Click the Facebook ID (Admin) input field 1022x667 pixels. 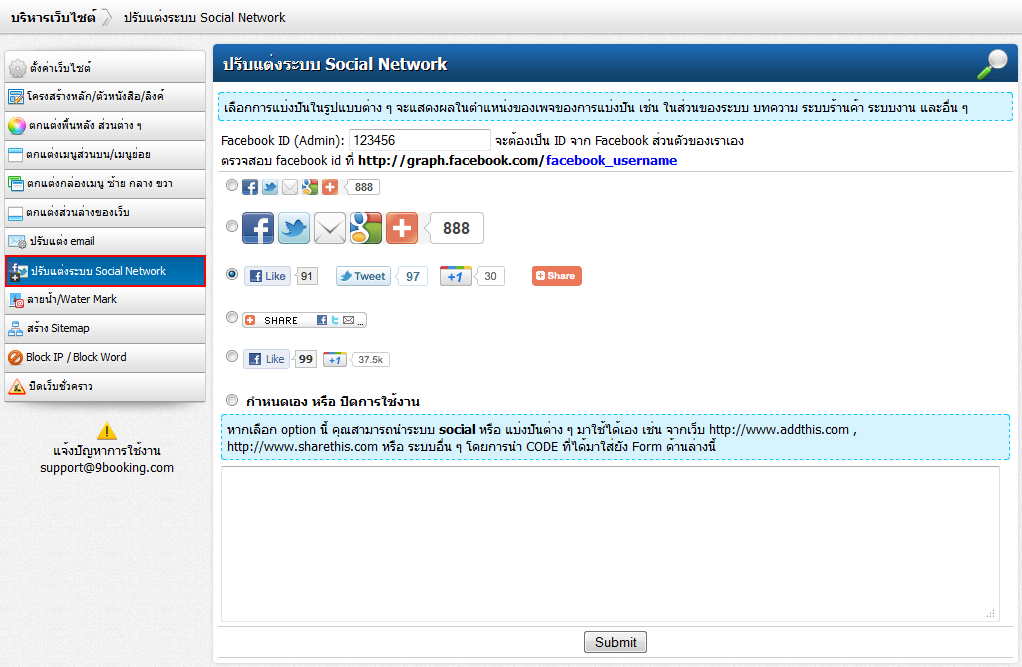(420, 140)
